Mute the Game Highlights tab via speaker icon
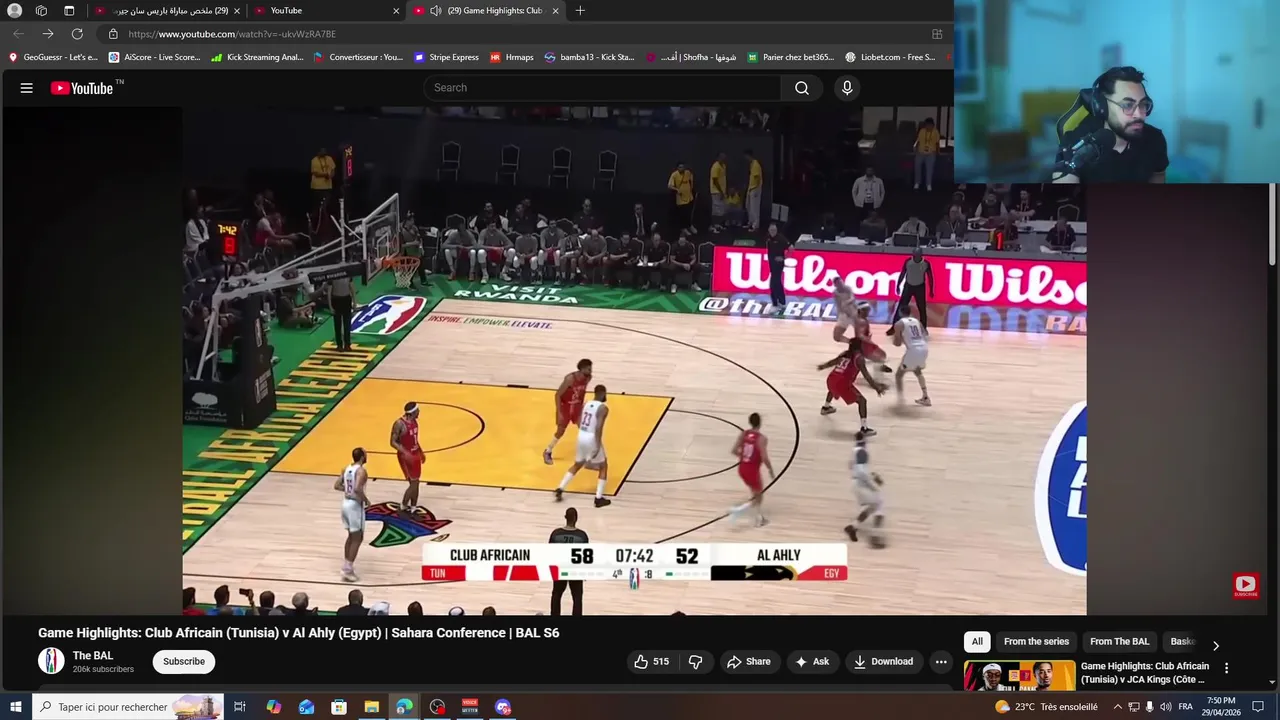Viewport: 1280px width, 720px height. (436, 11)
